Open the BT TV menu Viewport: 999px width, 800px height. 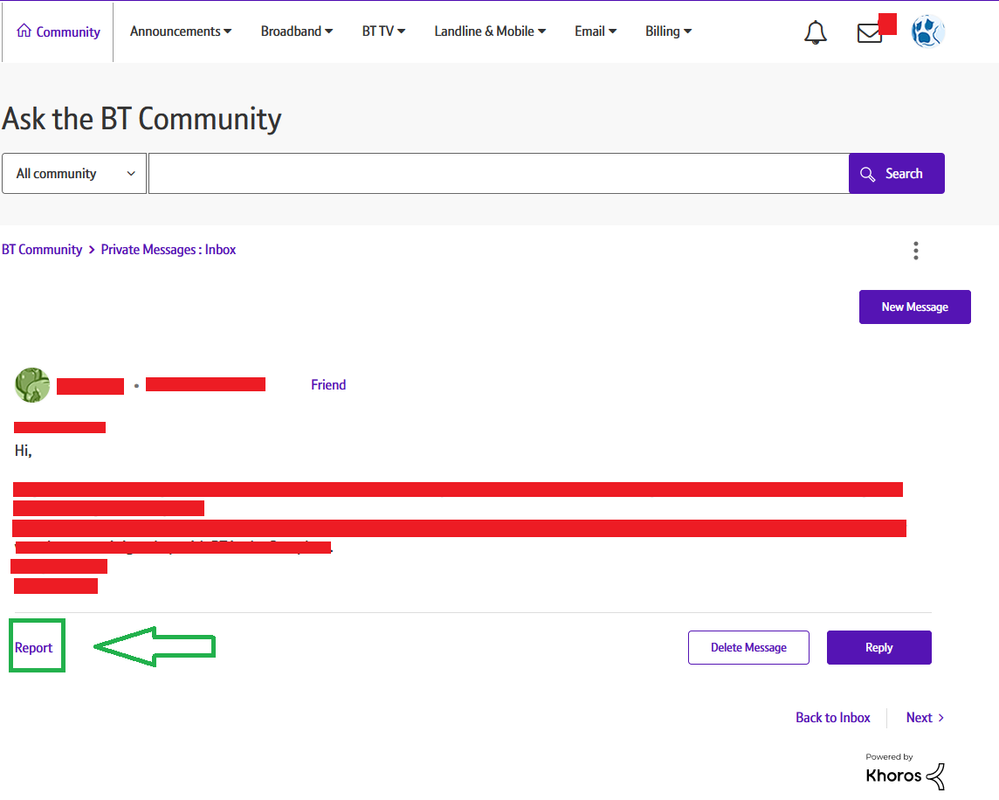[x=383, y=32]
